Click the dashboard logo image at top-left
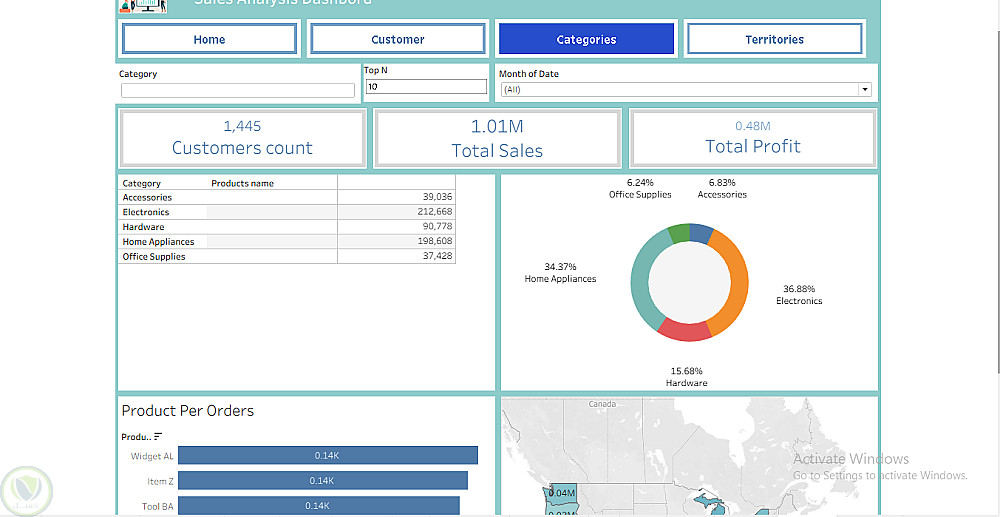 [x=143, y=6]
